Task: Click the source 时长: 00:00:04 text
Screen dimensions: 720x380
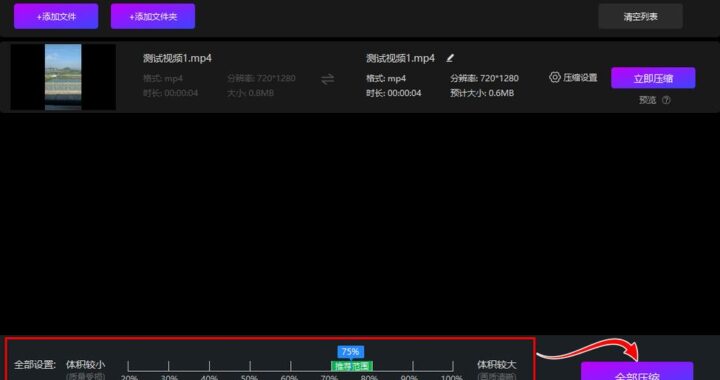Action: pyautogui.click(x=170, y=93)
